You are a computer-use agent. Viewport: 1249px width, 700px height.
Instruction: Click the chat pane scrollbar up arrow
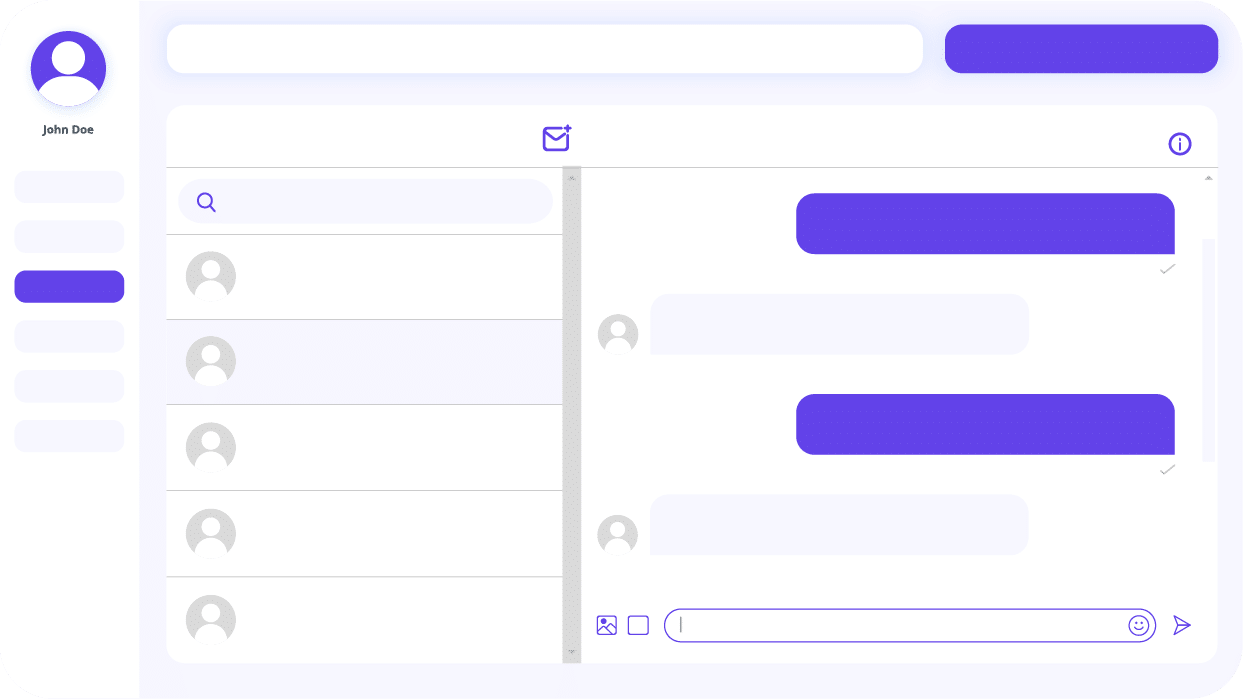[1208, 178]
